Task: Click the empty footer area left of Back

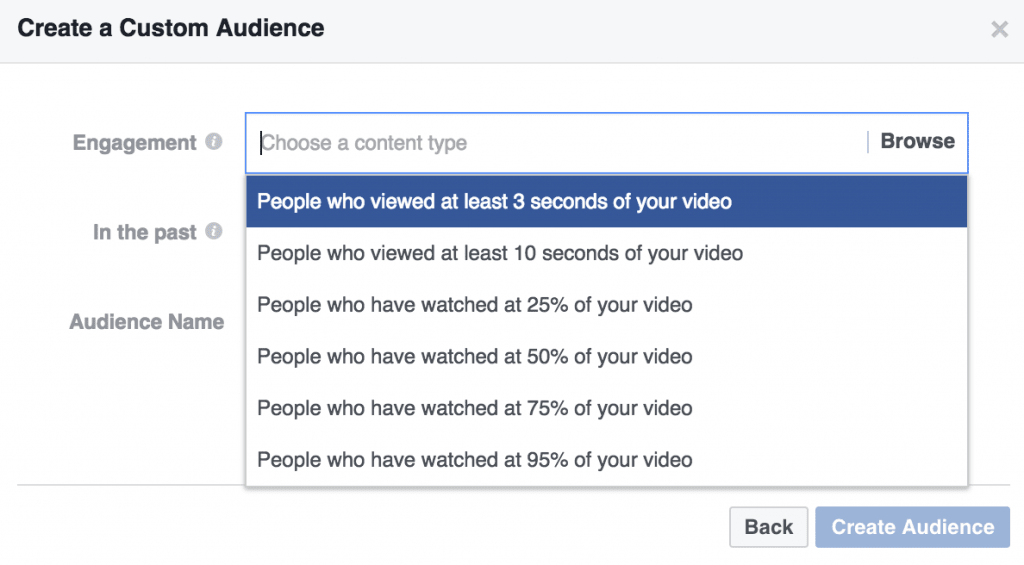Action: [x=370, y=527]
